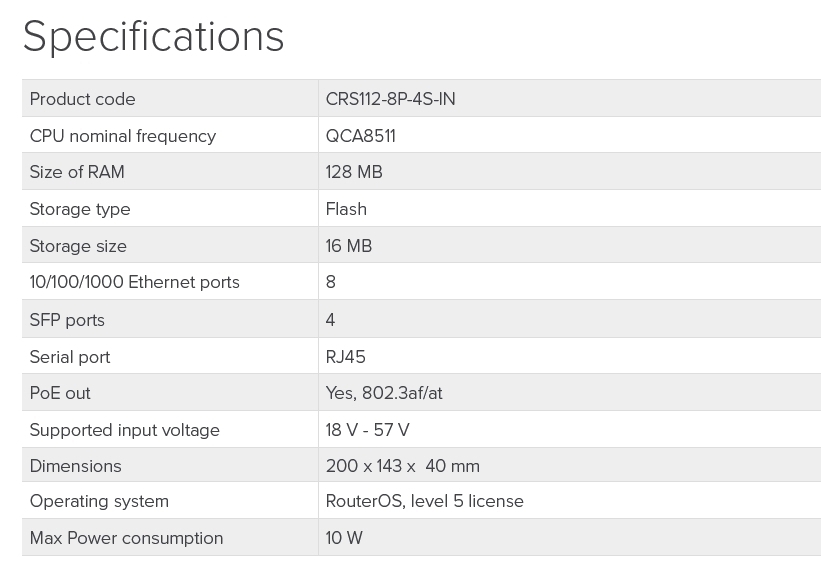Image resolution: width=821 pixels, height=585 pixels.
Task: Click the CPU nominal frequency label
Action: pyautogui.click(x=122, y=136)
